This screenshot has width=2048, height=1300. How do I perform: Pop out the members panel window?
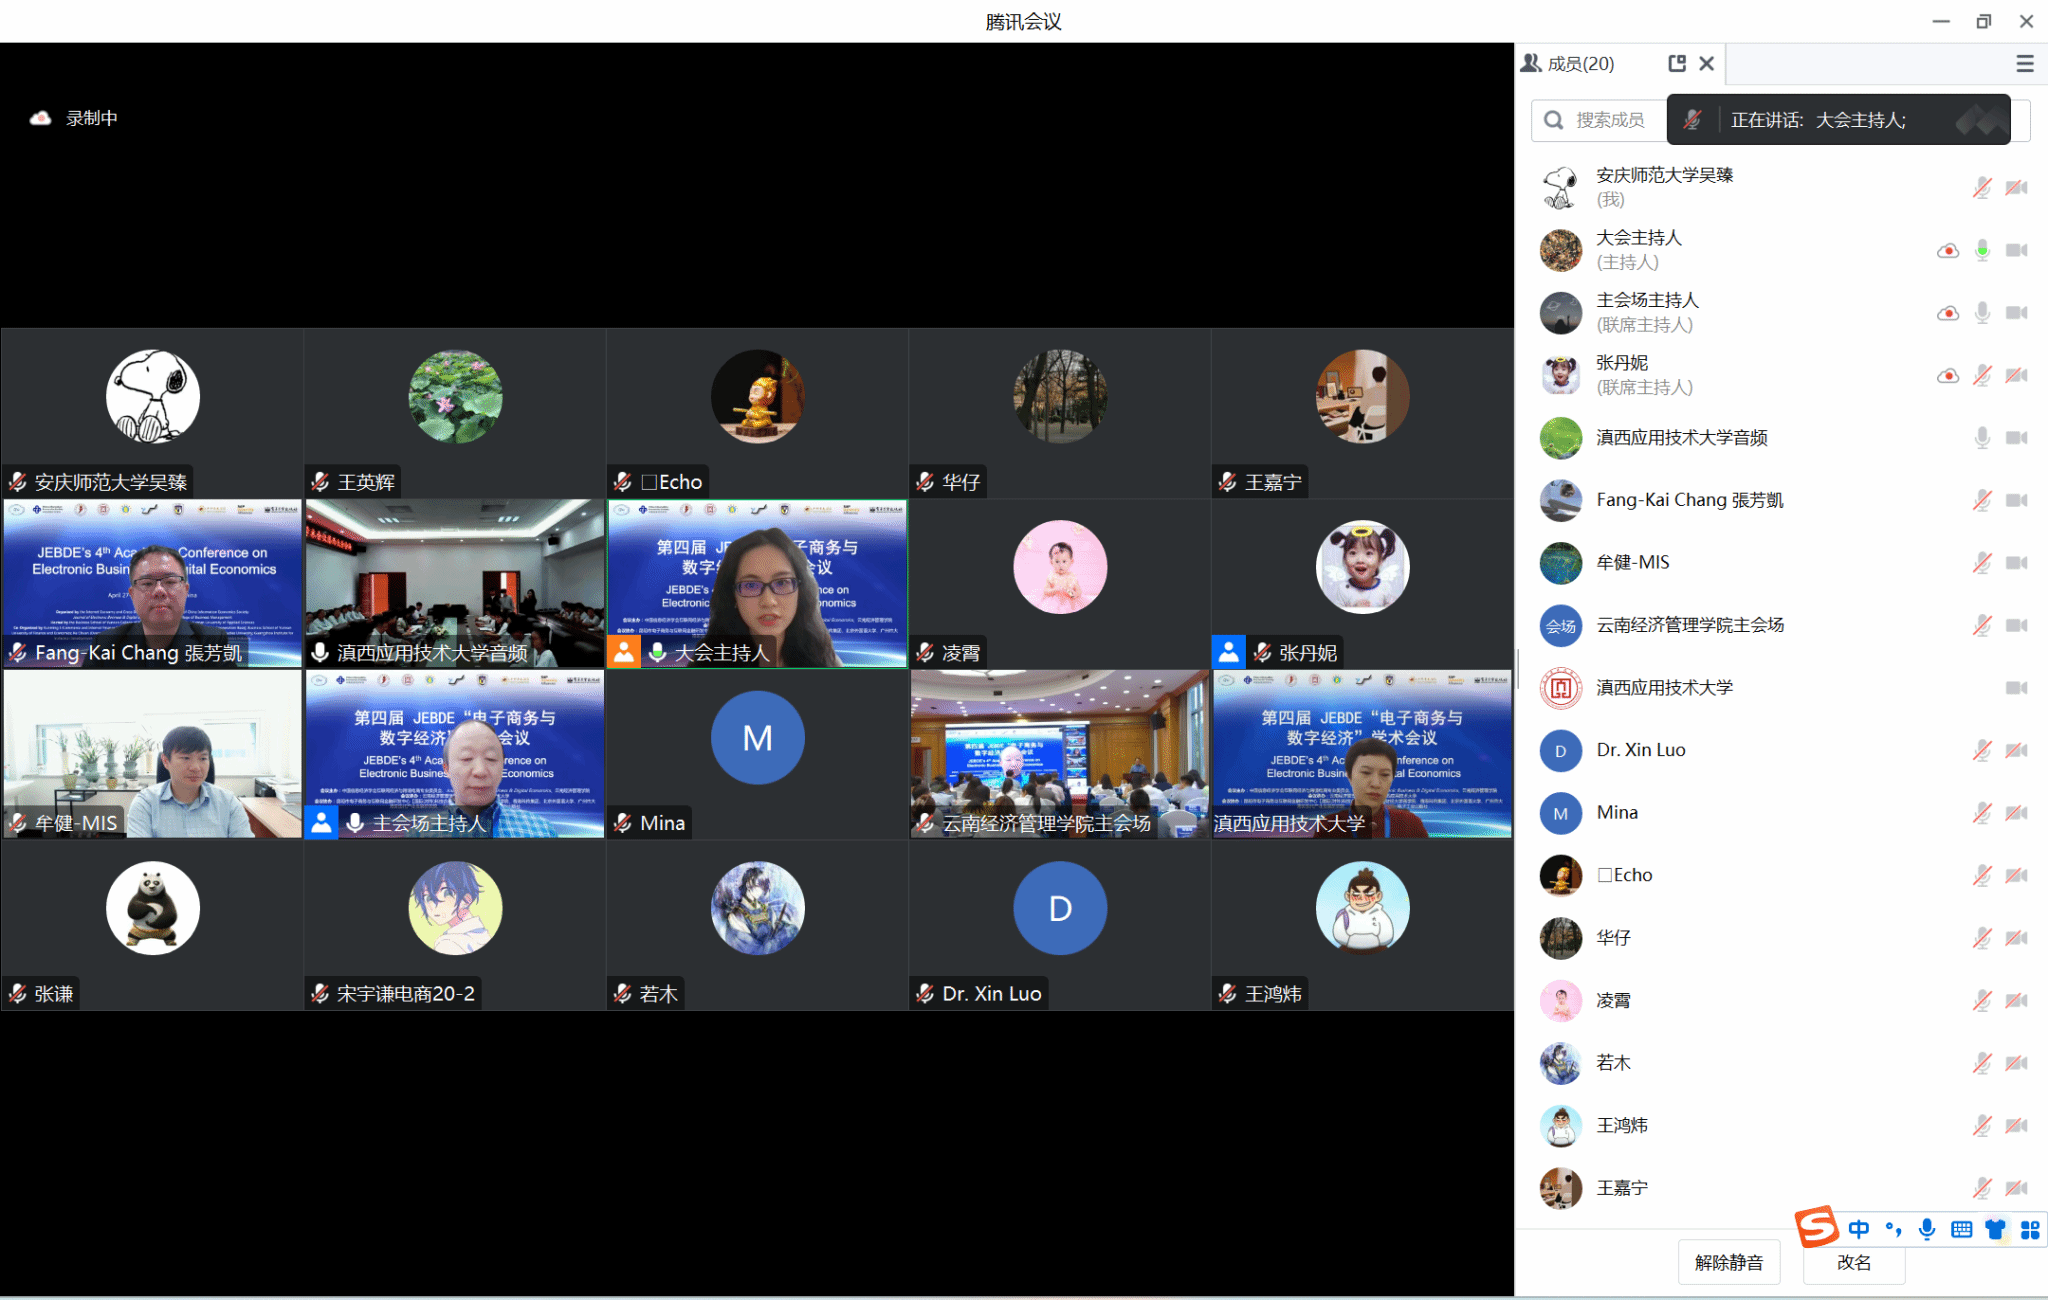[1677, 64]
